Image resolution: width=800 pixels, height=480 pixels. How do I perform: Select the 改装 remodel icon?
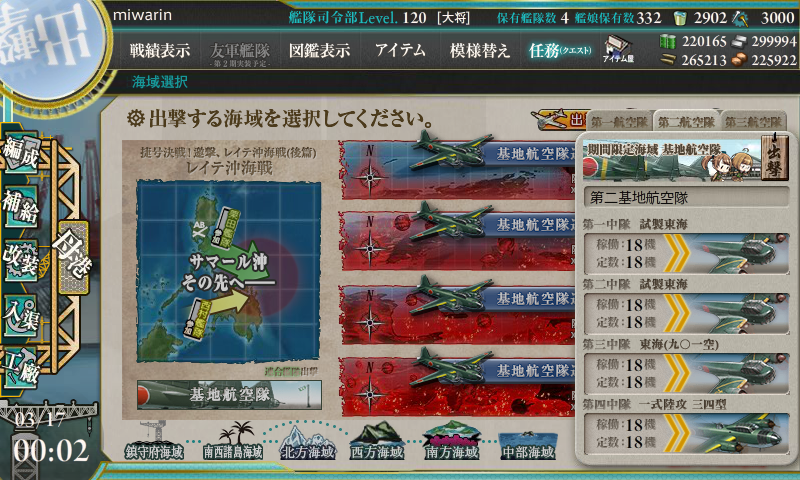[x=20, y=261]
